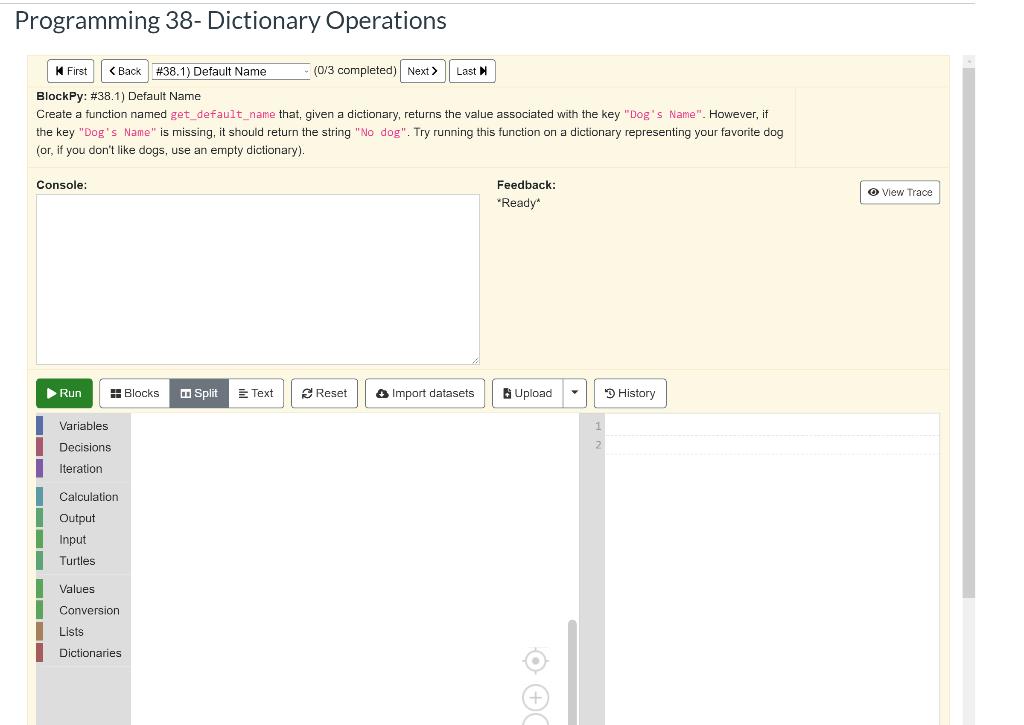
Task: Switch editor to Text view
Action: [256, 393]
